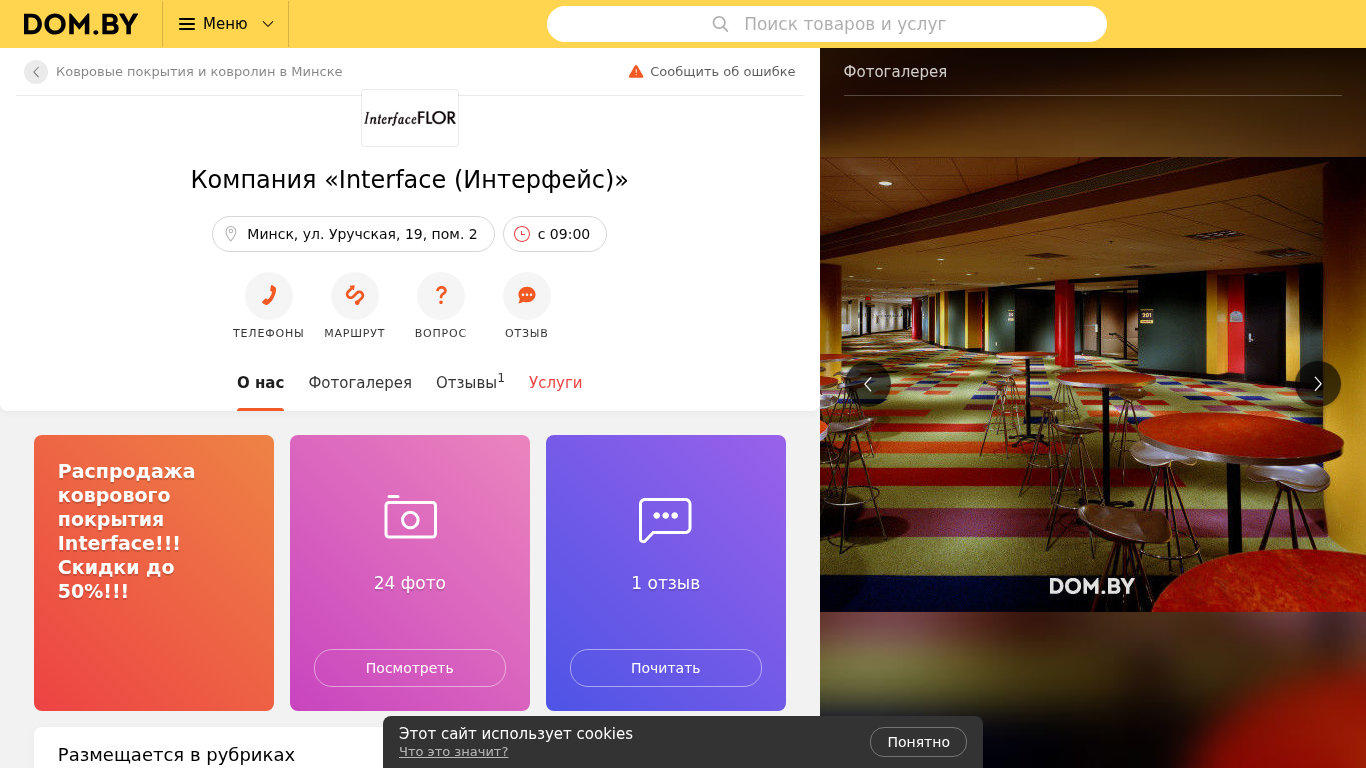Show working hours с 09:00
This screenshot has width=1366, height=768.
[555, 234]
